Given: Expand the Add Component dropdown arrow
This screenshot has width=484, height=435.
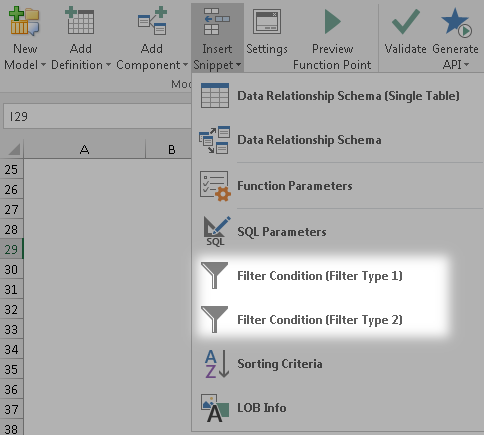Looking at the screenshot, I should click(186, 65).
